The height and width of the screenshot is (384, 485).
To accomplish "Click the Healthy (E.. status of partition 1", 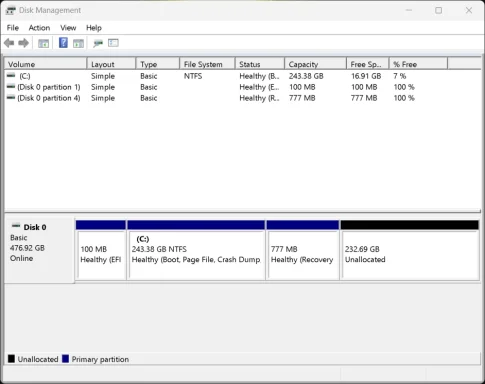I will click(x=259, y=87).
